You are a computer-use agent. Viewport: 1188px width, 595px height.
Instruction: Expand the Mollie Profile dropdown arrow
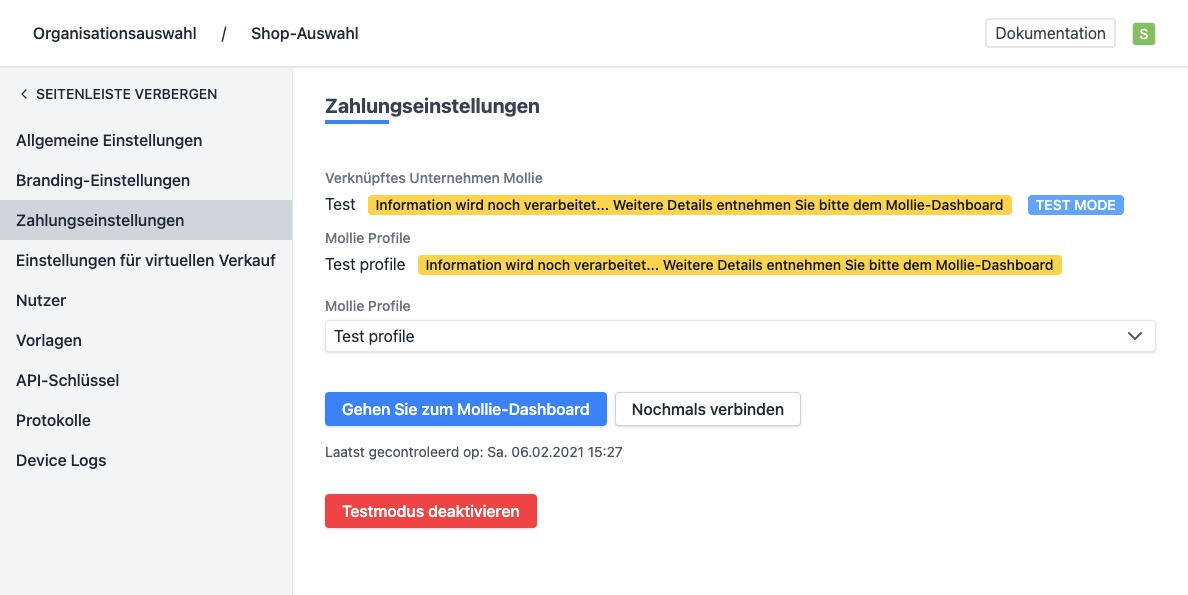tap(1135, 336)
